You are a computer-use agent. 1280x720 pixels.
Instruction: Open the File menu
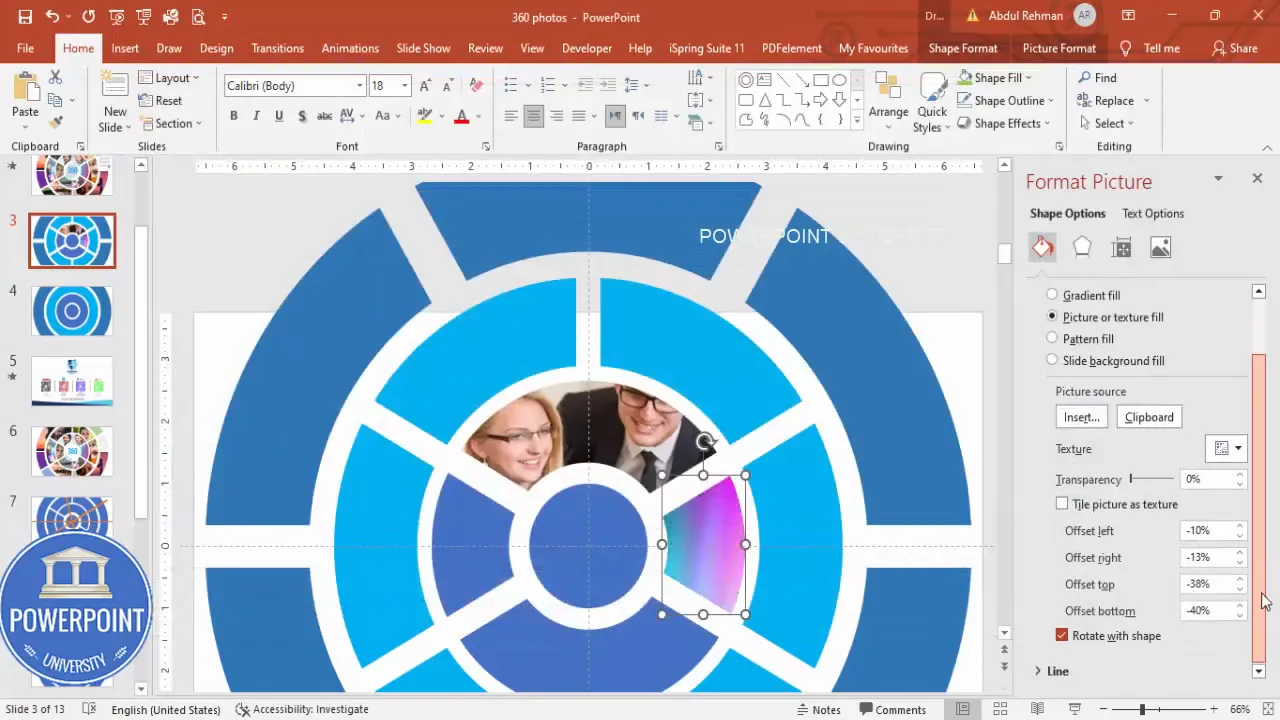coord(25,48)
